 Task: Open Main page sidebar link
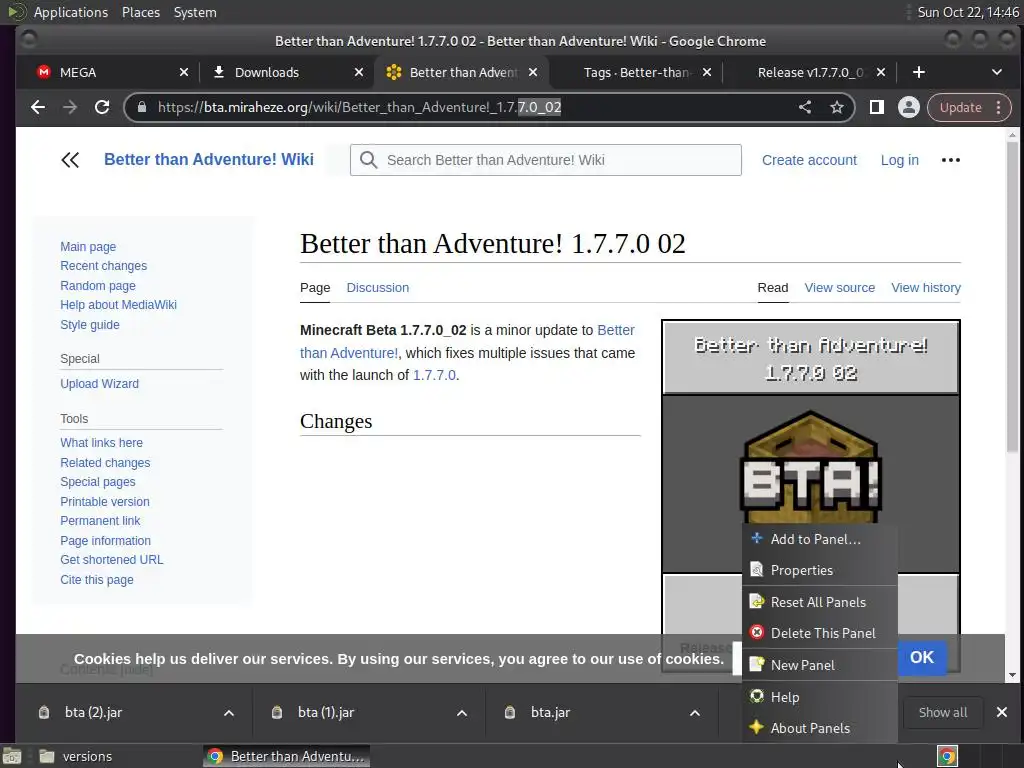pyautogui.click(x=88, y=247)
